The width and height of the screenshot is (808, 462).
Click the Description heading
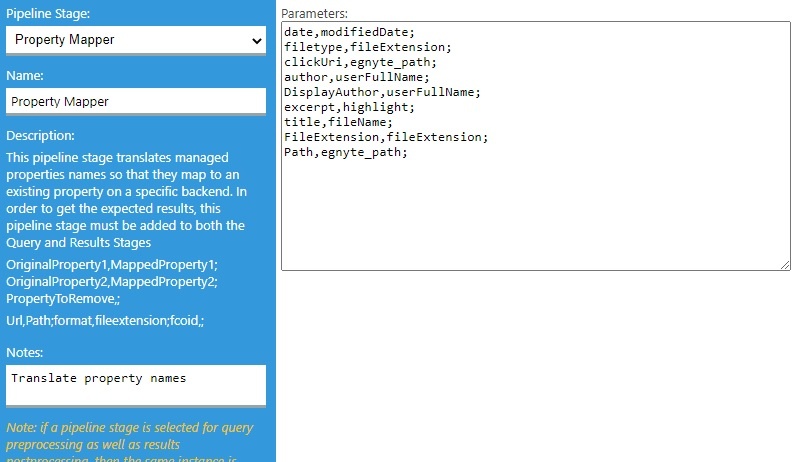[41, 136]
